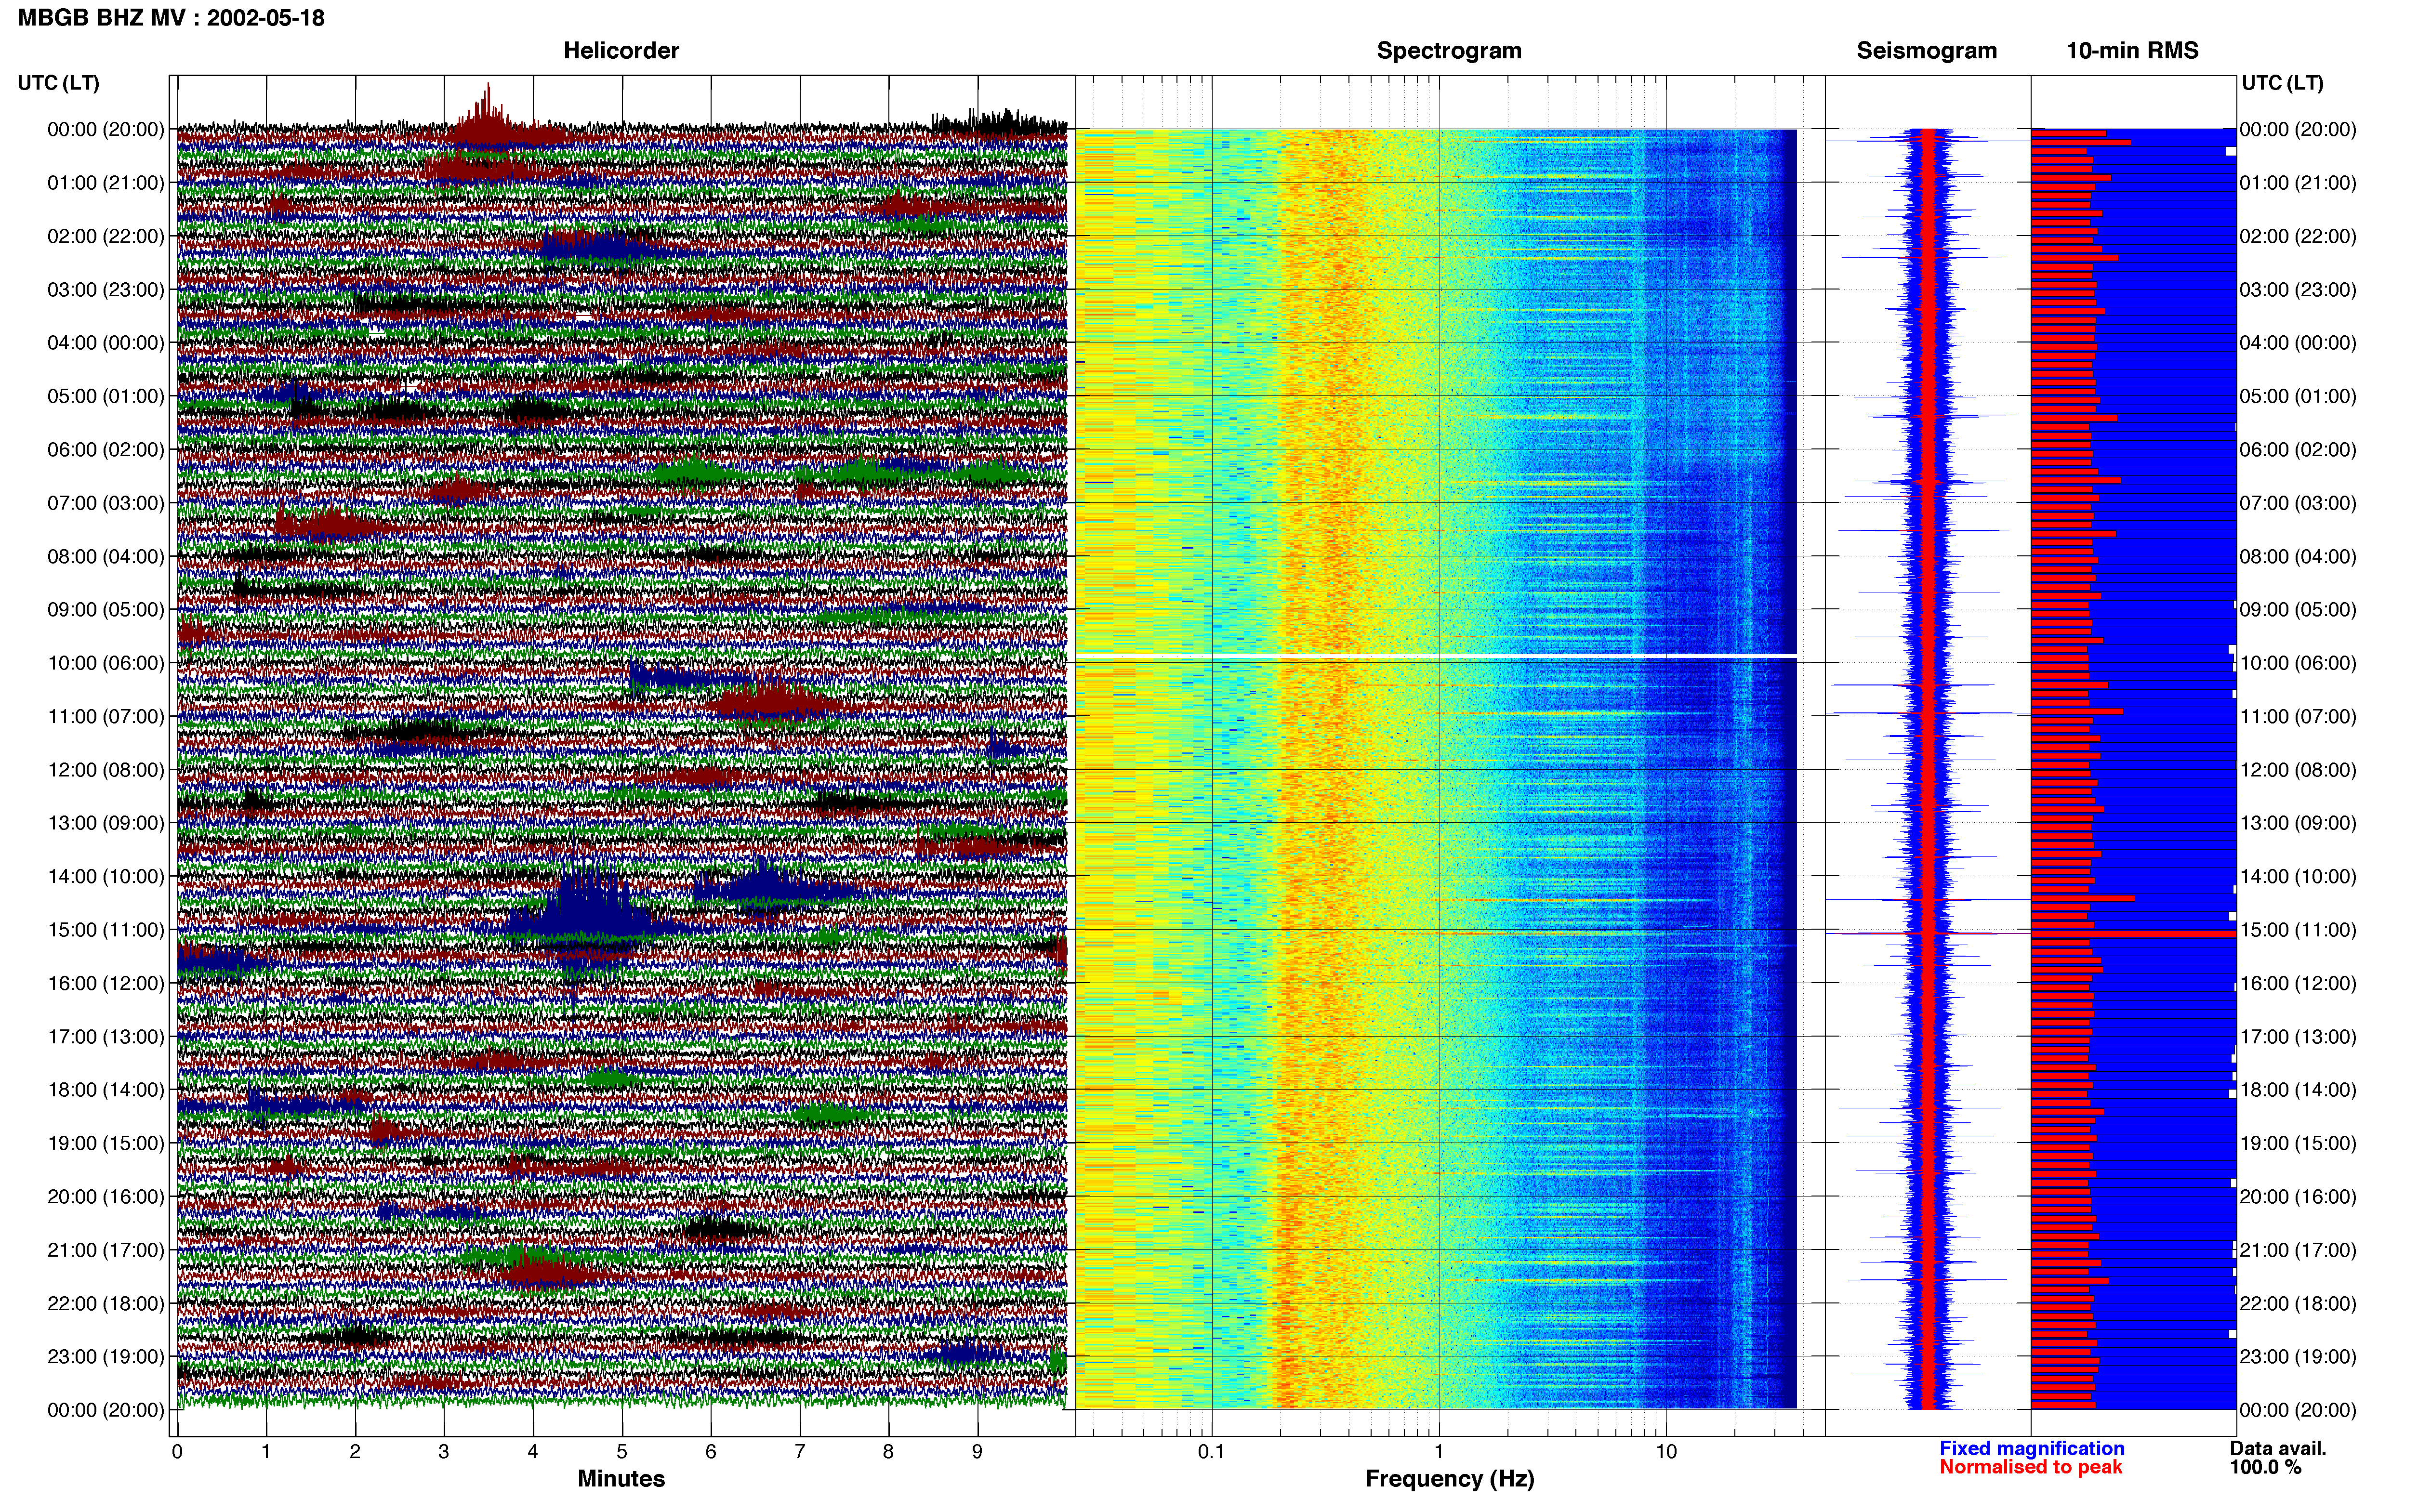Click the '10' frequency tick label

click(x=1666, y=1452)
